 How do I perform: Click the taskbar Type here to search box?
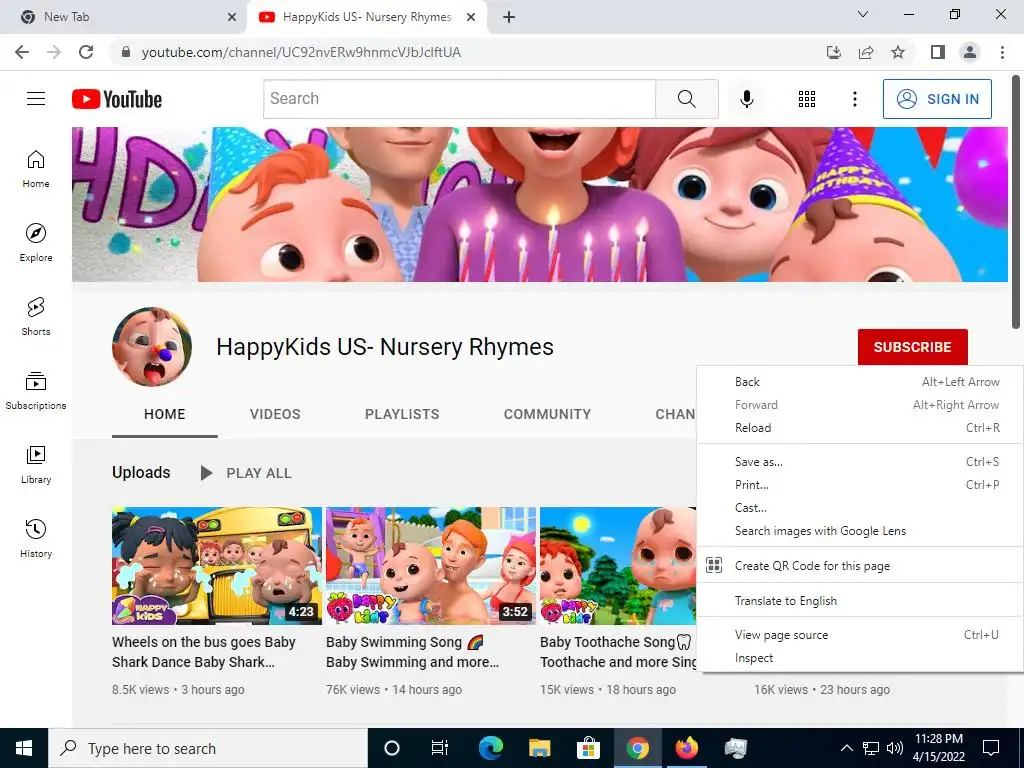pyautogui.click(x=208, y=748)
